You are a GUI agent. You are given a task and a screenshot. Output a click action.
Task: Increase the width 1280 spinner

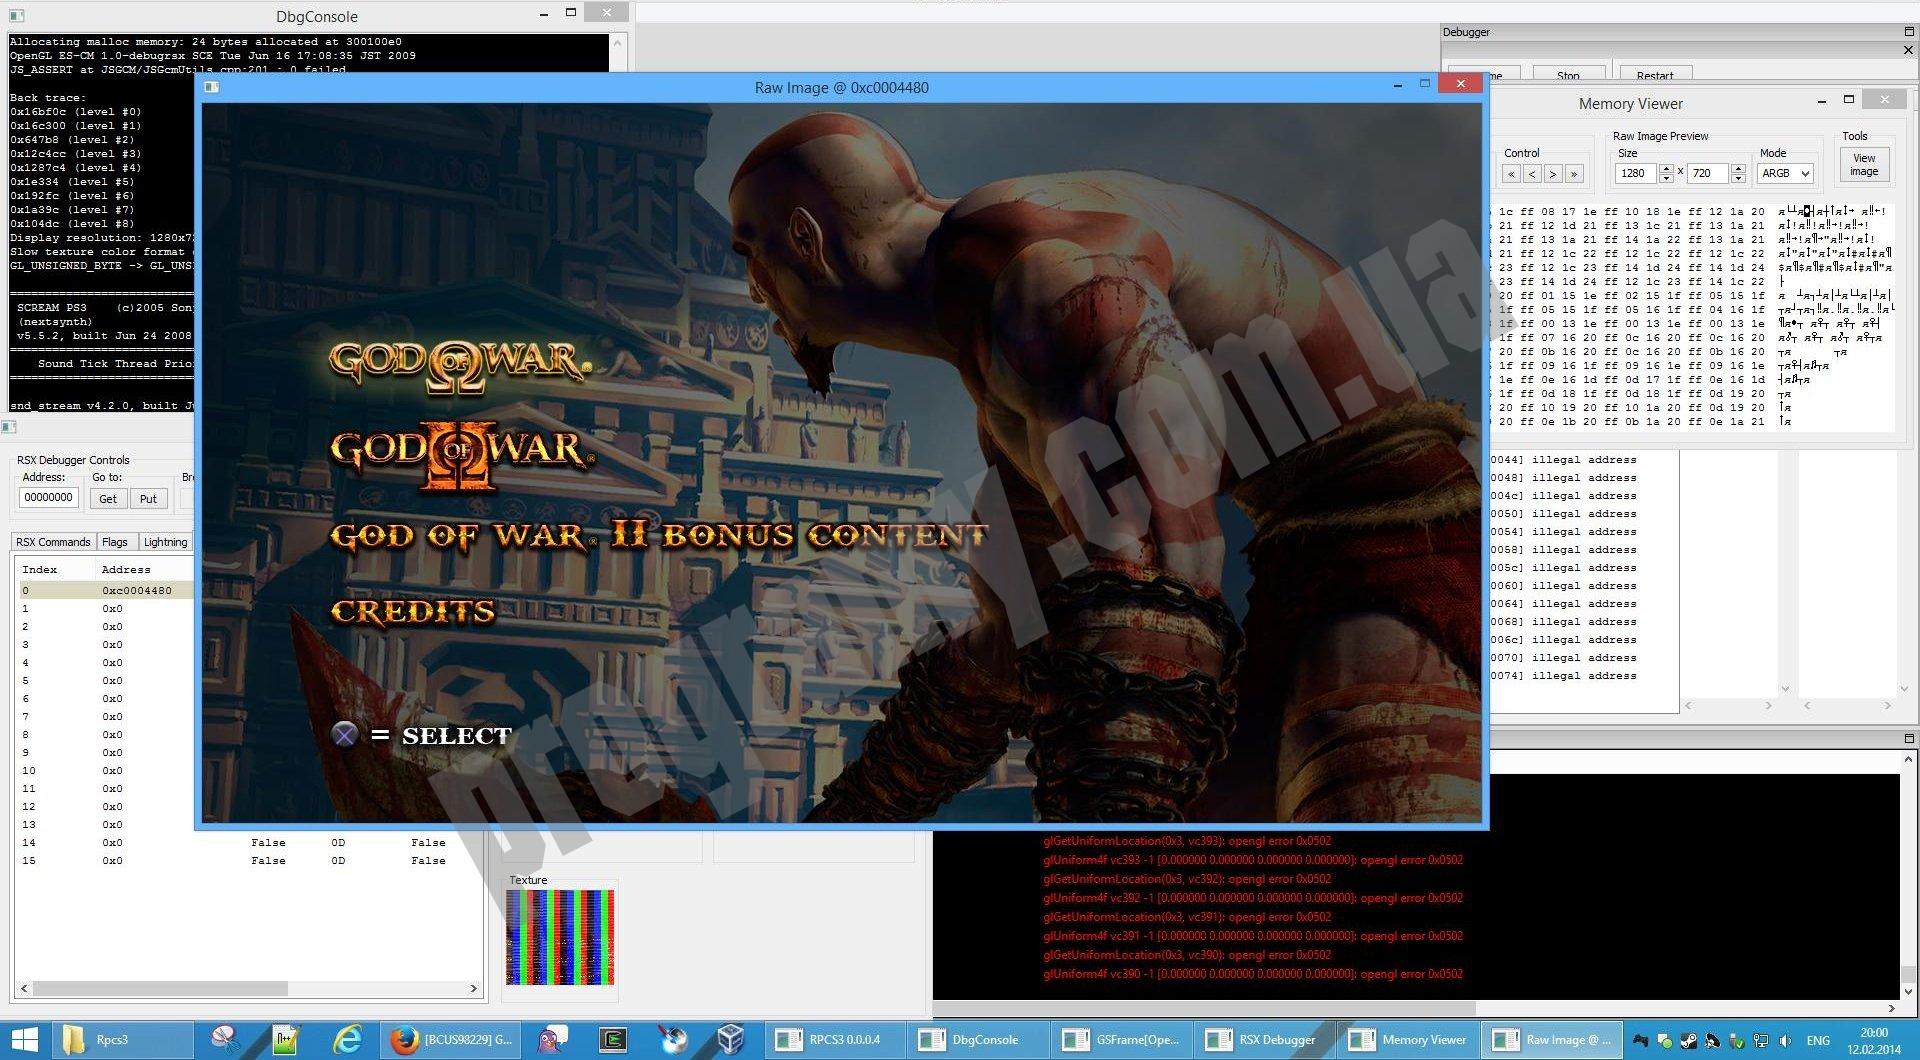click(1666, 168)
